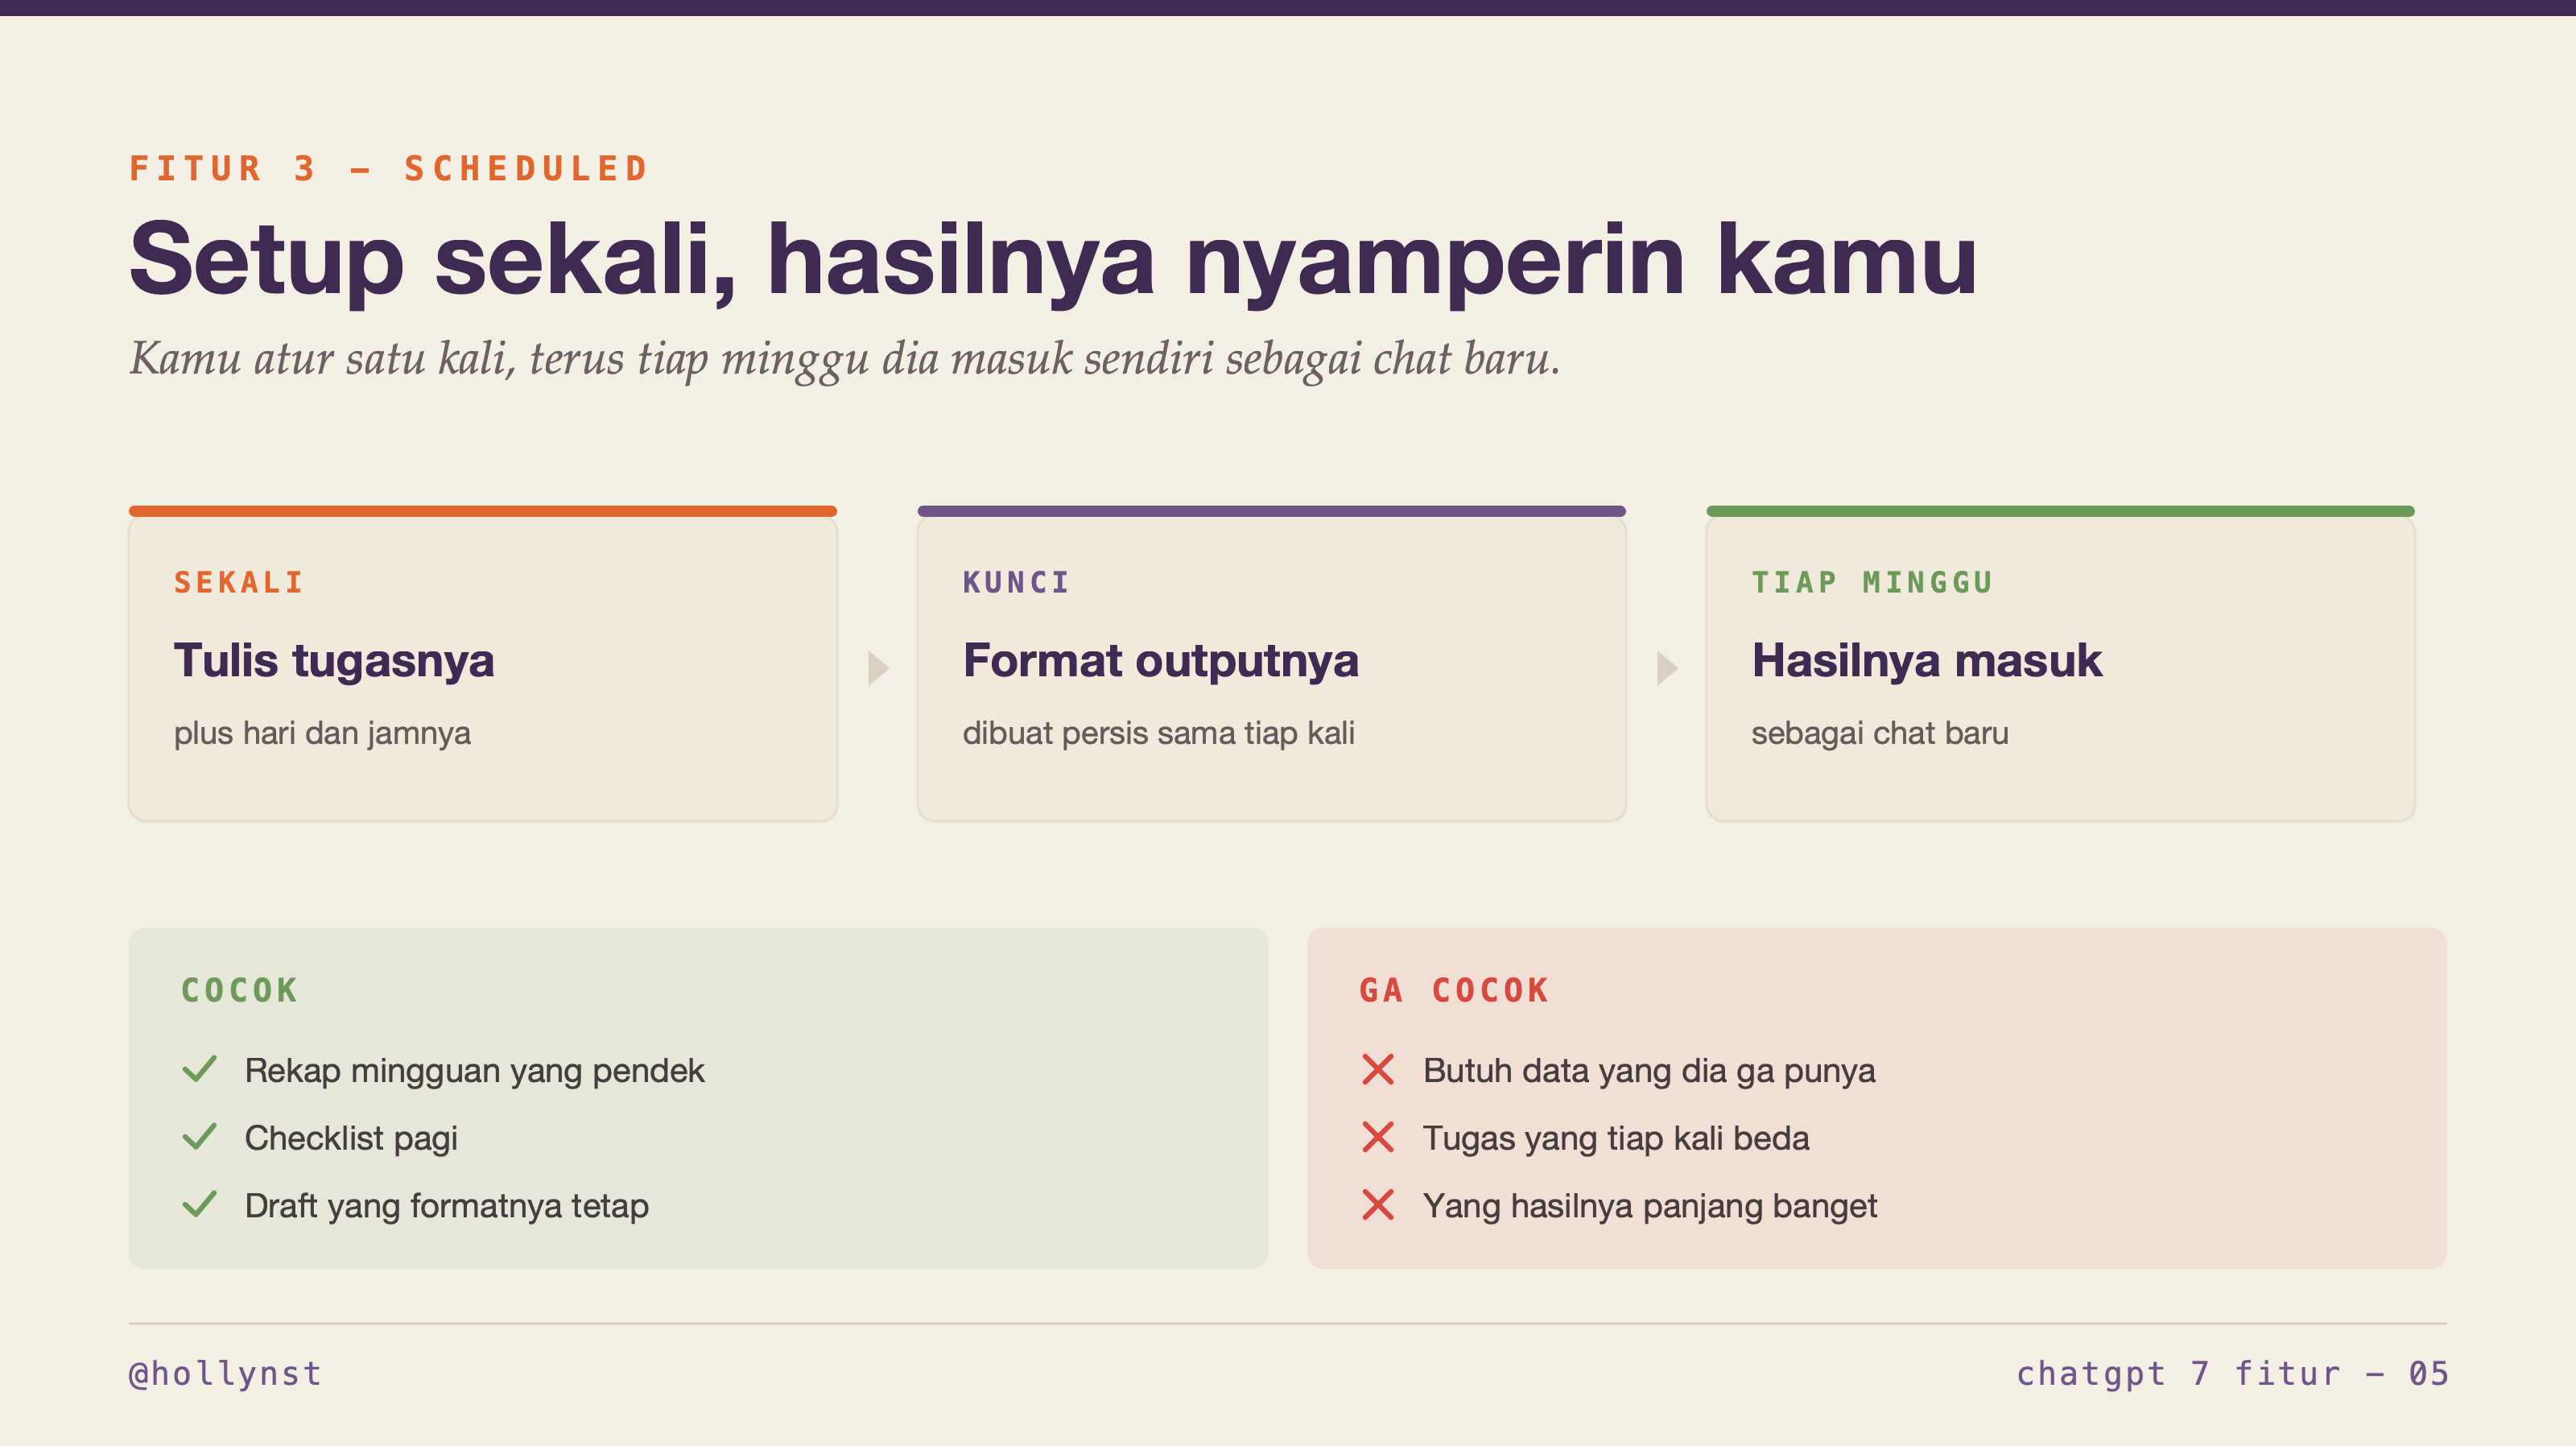This screenshot has height=1446, width=2576.
Task: Select the FITUR 3 – SCHEDULED label
Action: coord(389,168)
